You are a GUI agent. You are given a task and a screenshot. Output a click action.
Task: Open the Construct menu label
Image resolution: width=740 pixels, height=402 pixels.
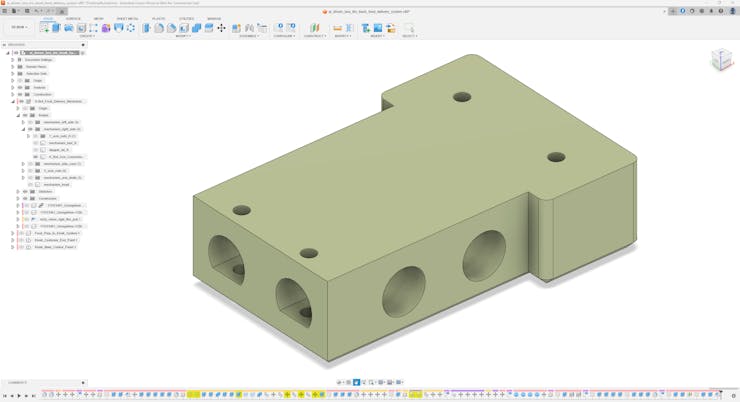click(x=314, y=36)
